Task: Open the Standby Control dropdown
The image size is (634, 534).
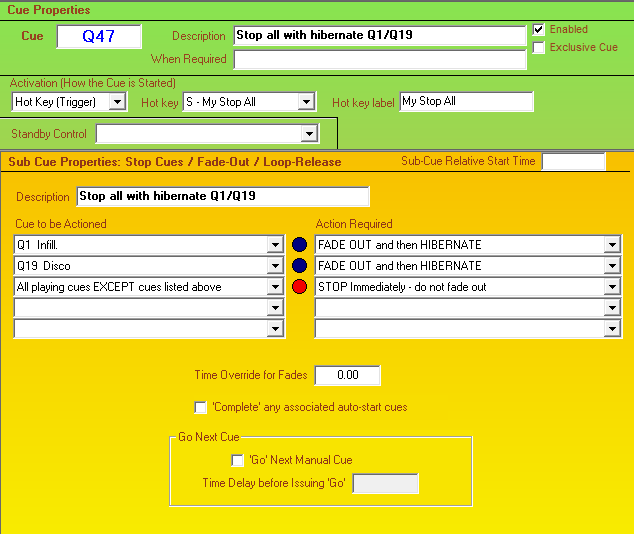Action: click(309, 134)
